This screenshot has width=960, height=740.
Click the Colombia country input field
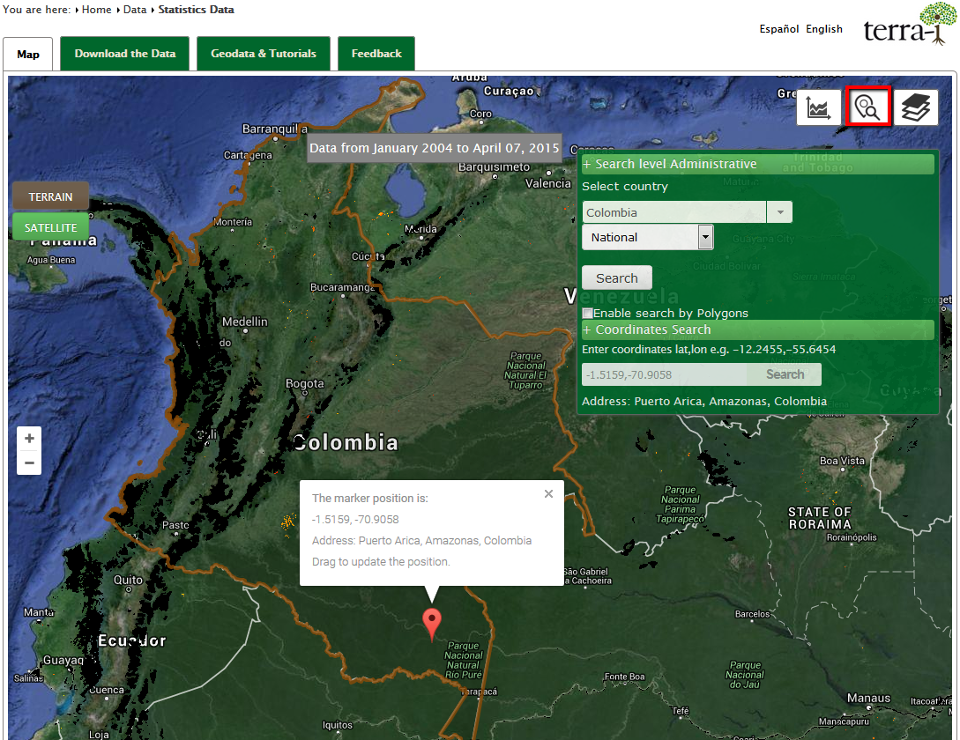tap(675, 212)
